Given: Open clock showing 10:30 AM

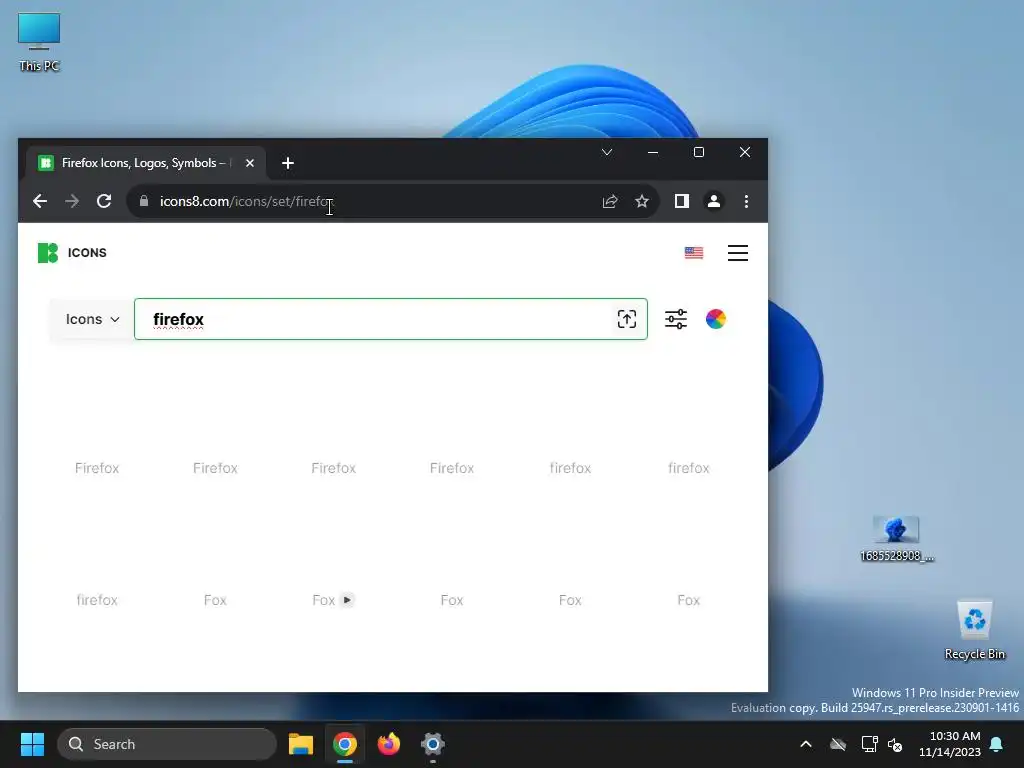Looking at the screenshot, I should point(950,744).
